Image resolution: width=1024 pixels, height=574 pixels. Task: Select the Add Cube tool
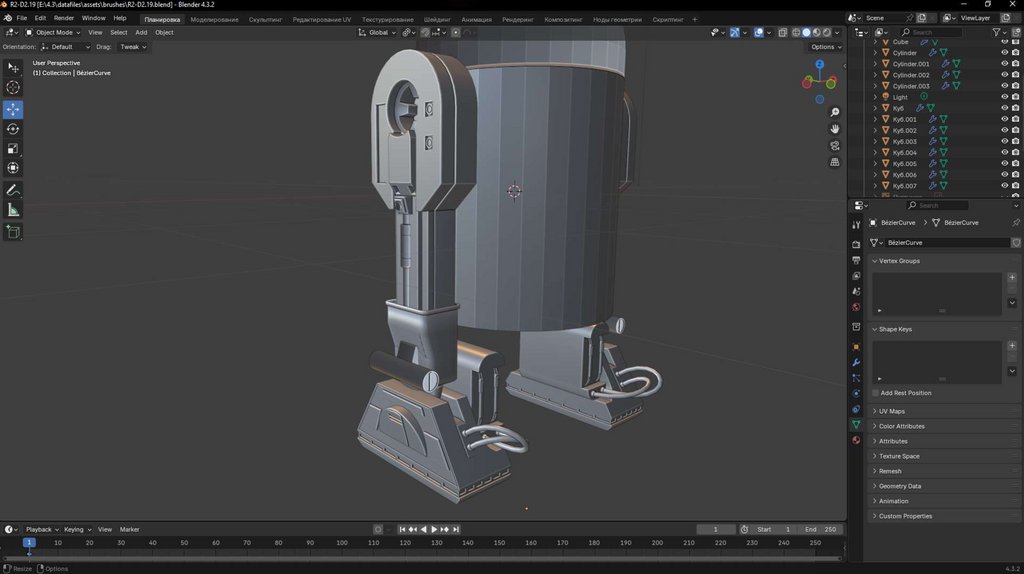pyautogui.click(x=13, y=232)
